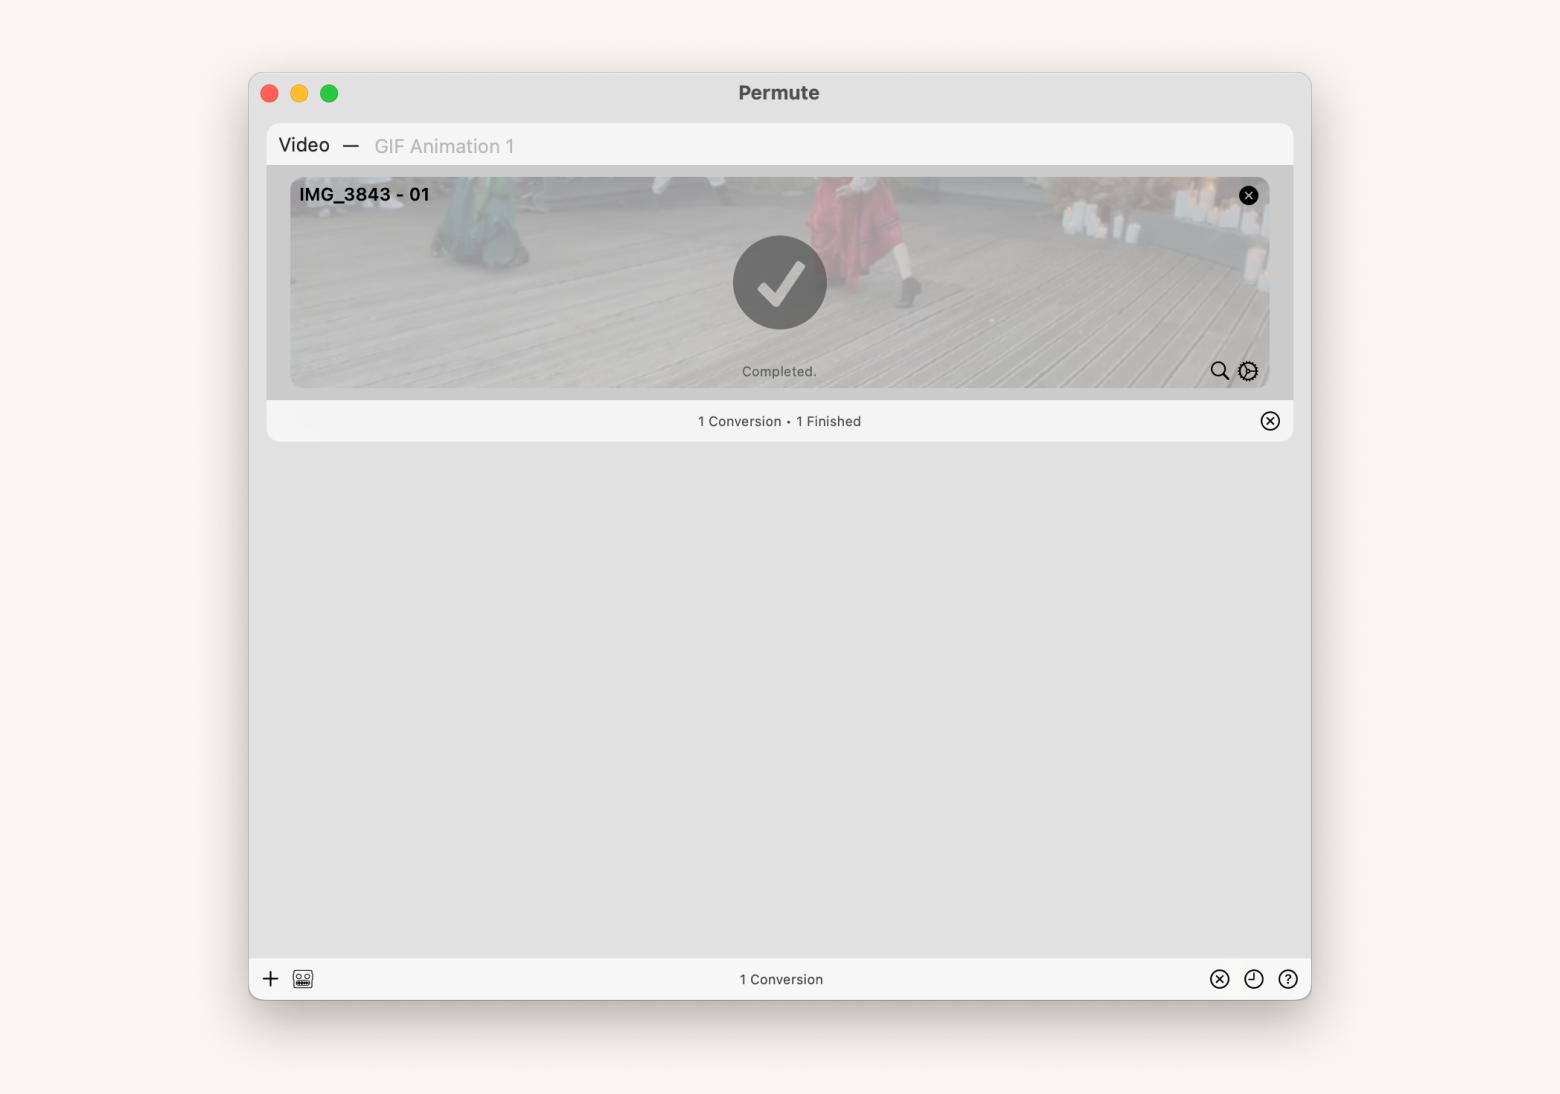
Task: Dismiss the 1 Conversion • 1 Finished group
Action: 1270,421
